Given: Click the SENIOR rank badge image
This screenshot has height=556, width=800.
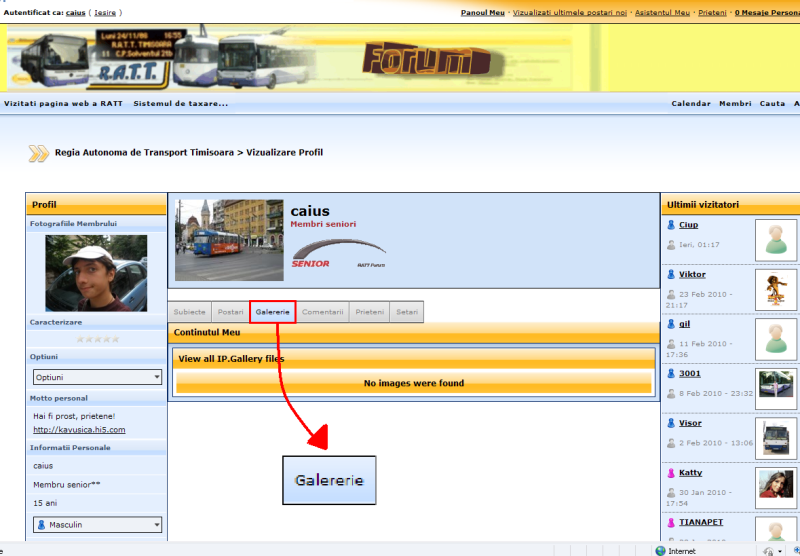Looking at the screenshot, I should pos(338,252).
